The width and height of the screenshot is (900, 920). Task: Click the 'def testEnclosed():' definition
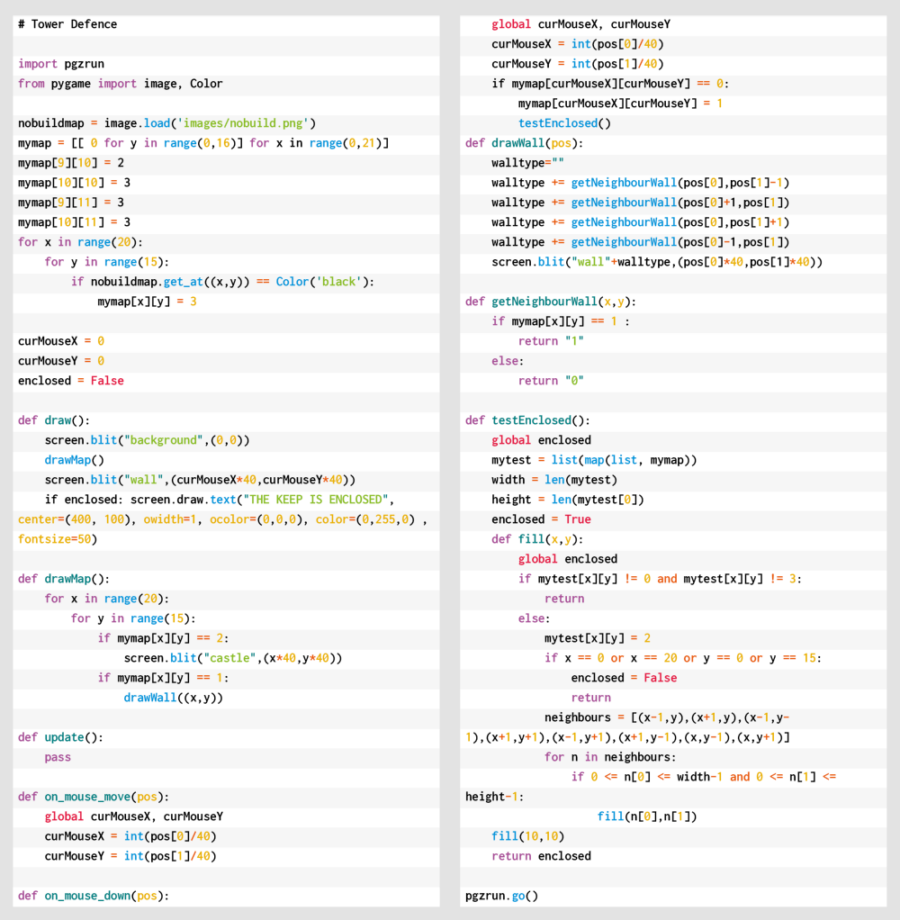point(528,421)
